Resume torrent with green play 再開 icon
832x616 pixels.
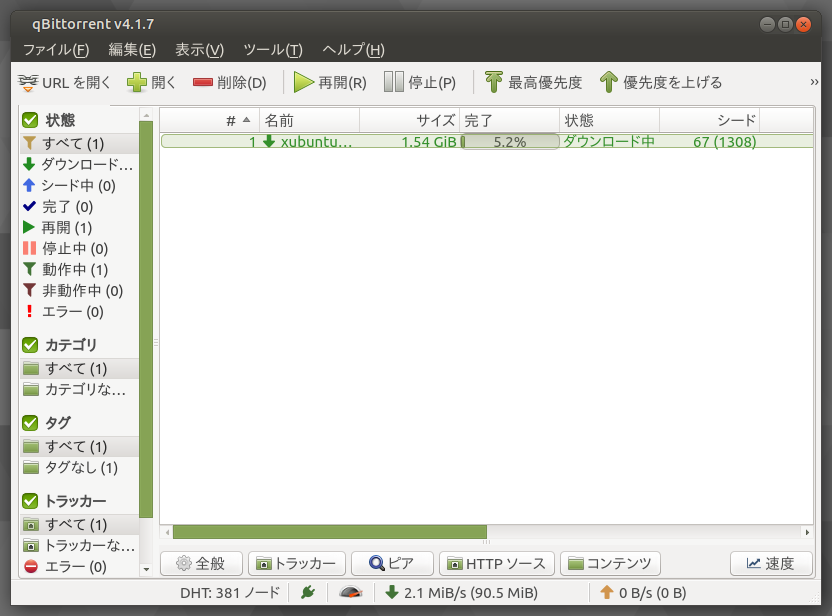tap(304, 82)
